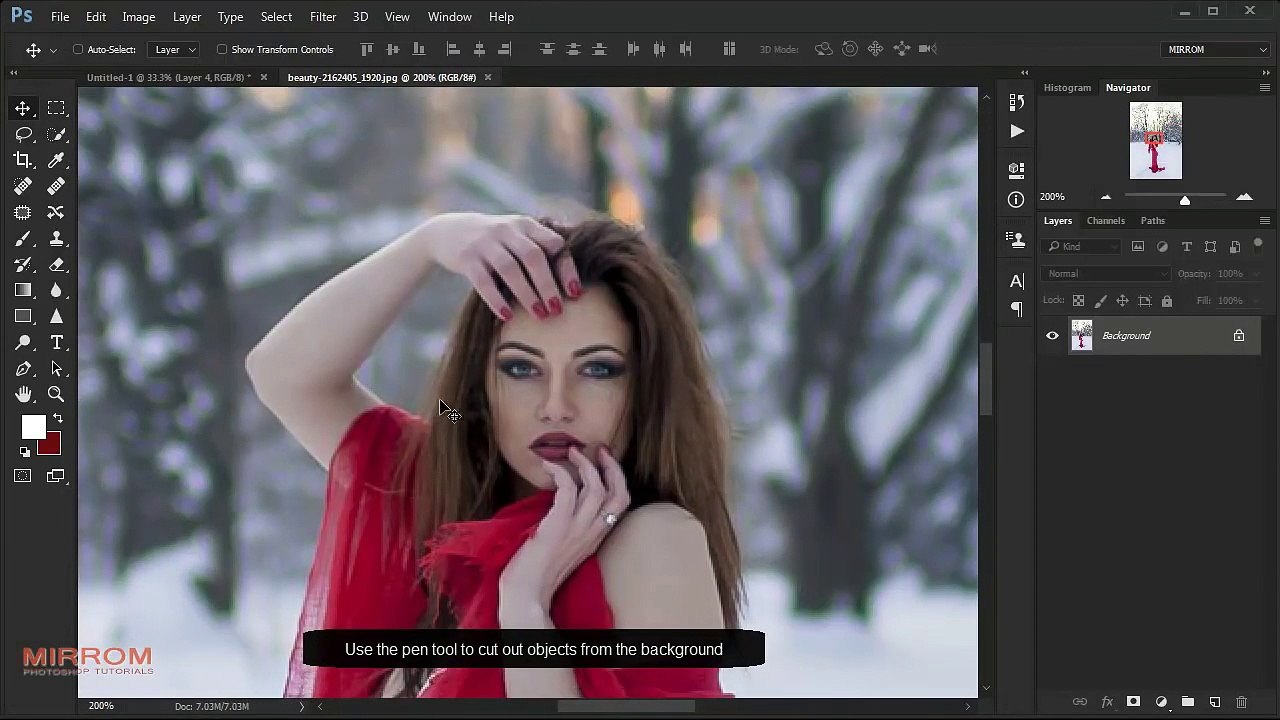
Task: Toggle shape layer filter icon
Action: 1210,247
